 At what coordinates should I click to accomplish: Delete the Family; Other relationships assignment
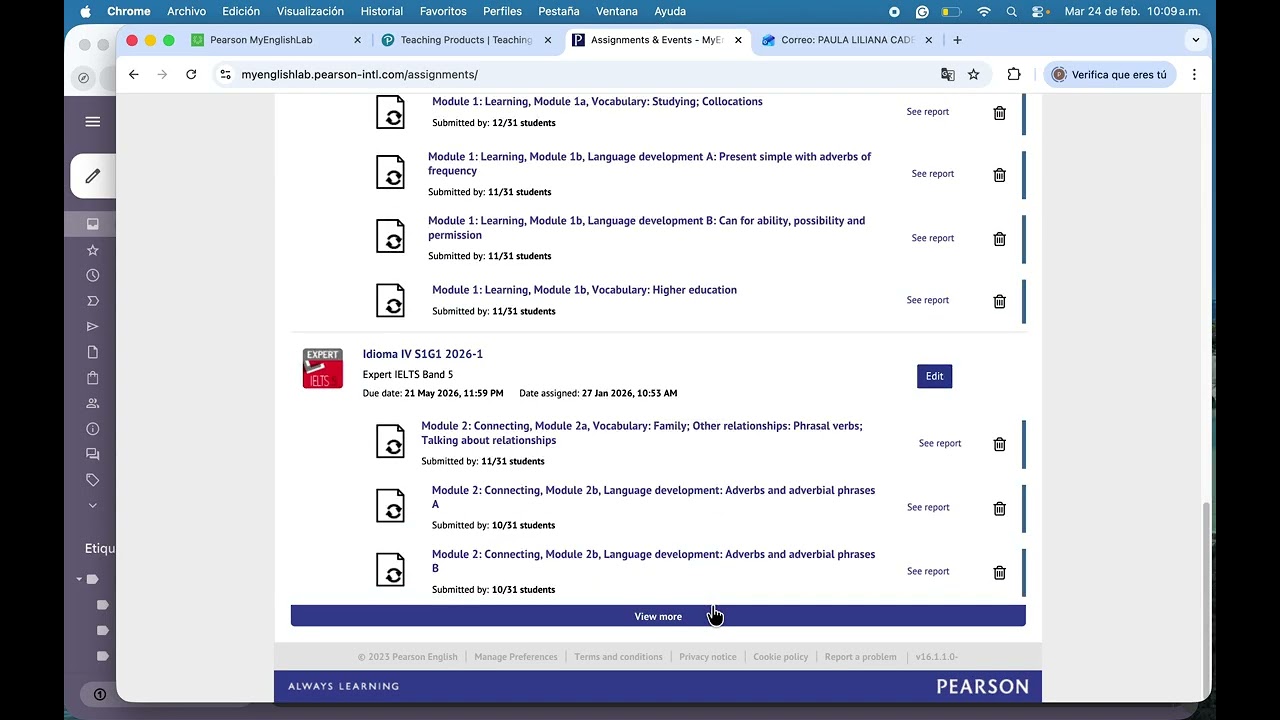(999, 444)
